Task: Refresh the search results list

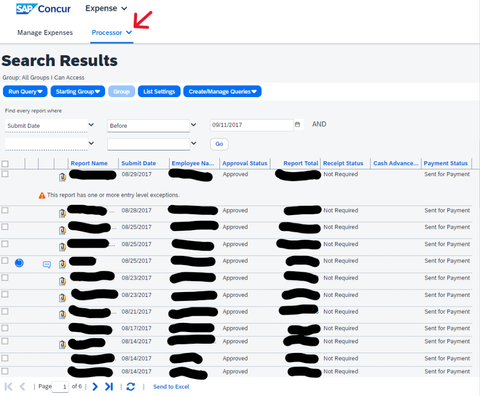Action: 131,387
